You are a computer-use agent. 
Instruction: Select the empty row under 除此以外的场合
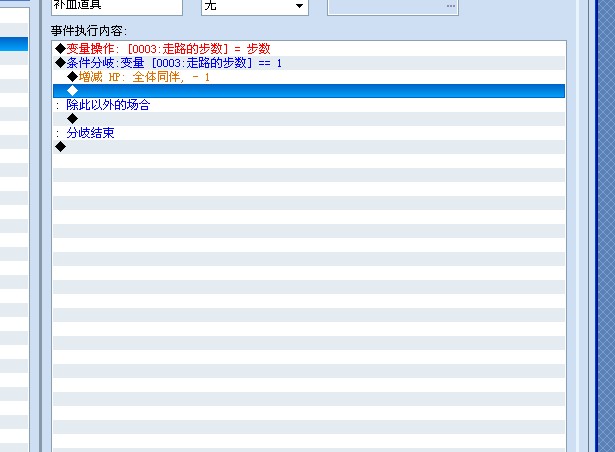(x=309, y=119)
